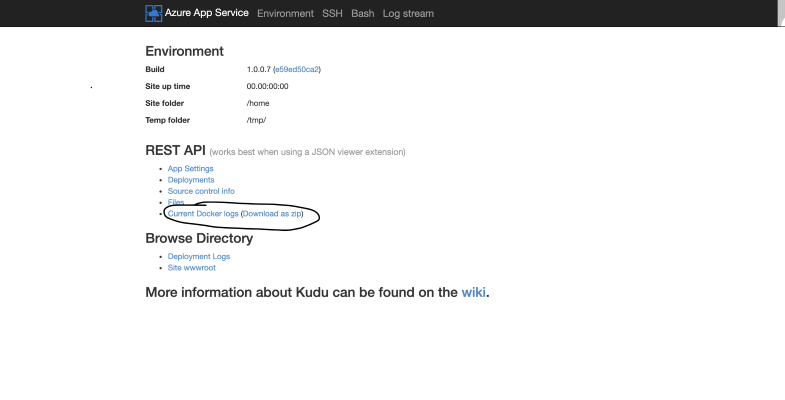Viewport: 785px width, 400px height.
Task: Select the /home site folder value
Action: tap(258, 103)
